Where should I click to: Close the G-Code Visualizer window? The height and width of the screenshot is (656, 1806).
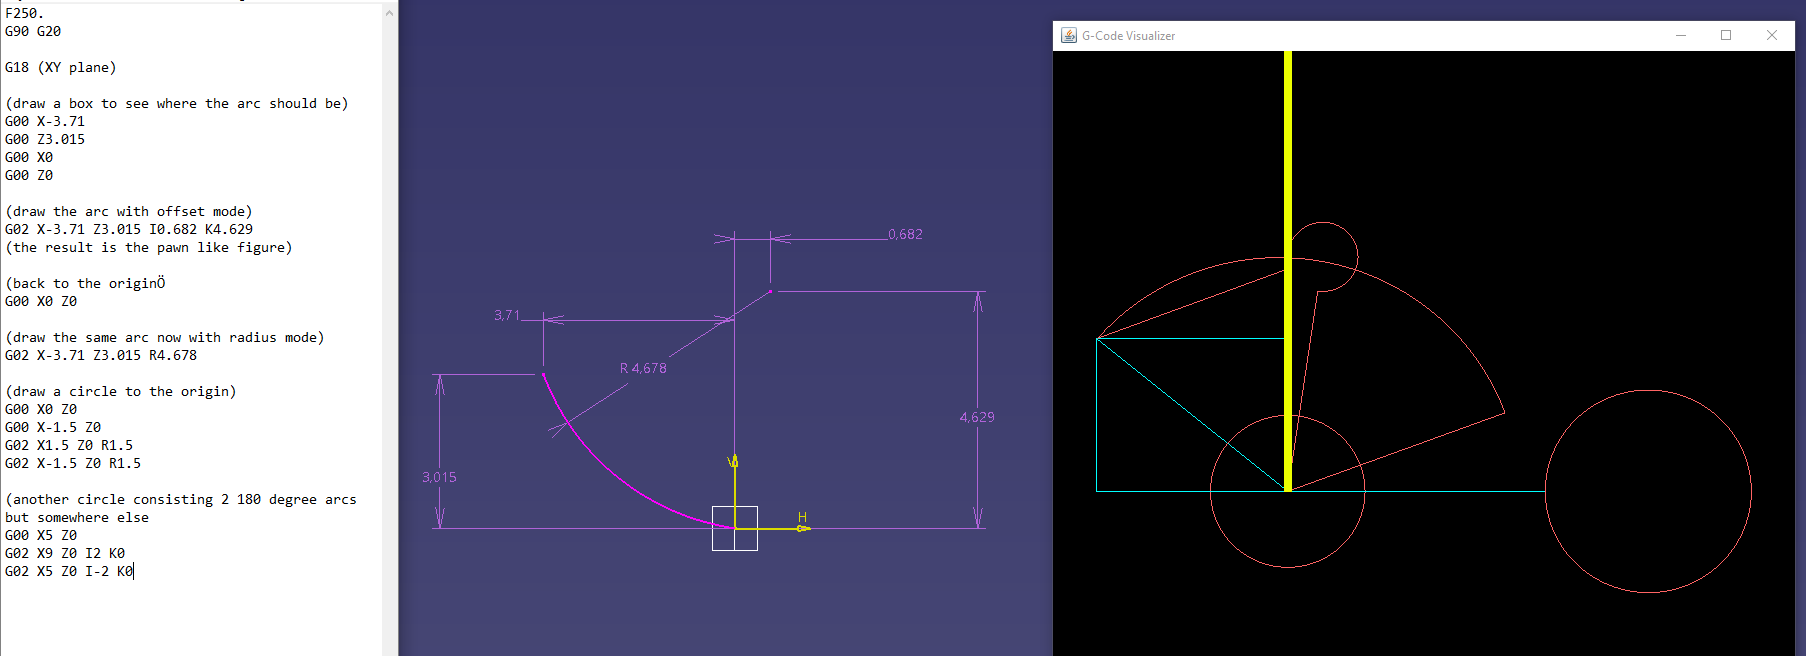coord(1772,35)
